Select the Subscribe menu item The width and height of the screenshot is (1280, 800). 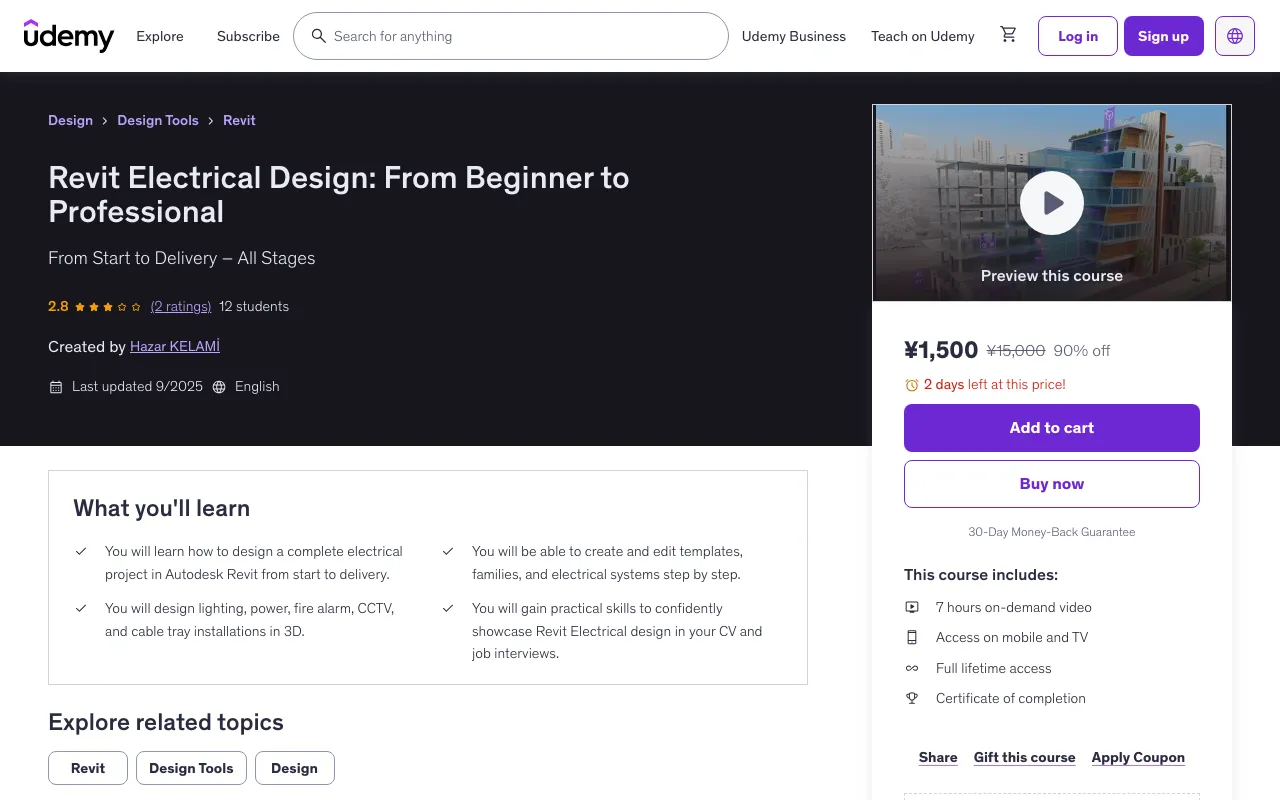click(248, 36)
